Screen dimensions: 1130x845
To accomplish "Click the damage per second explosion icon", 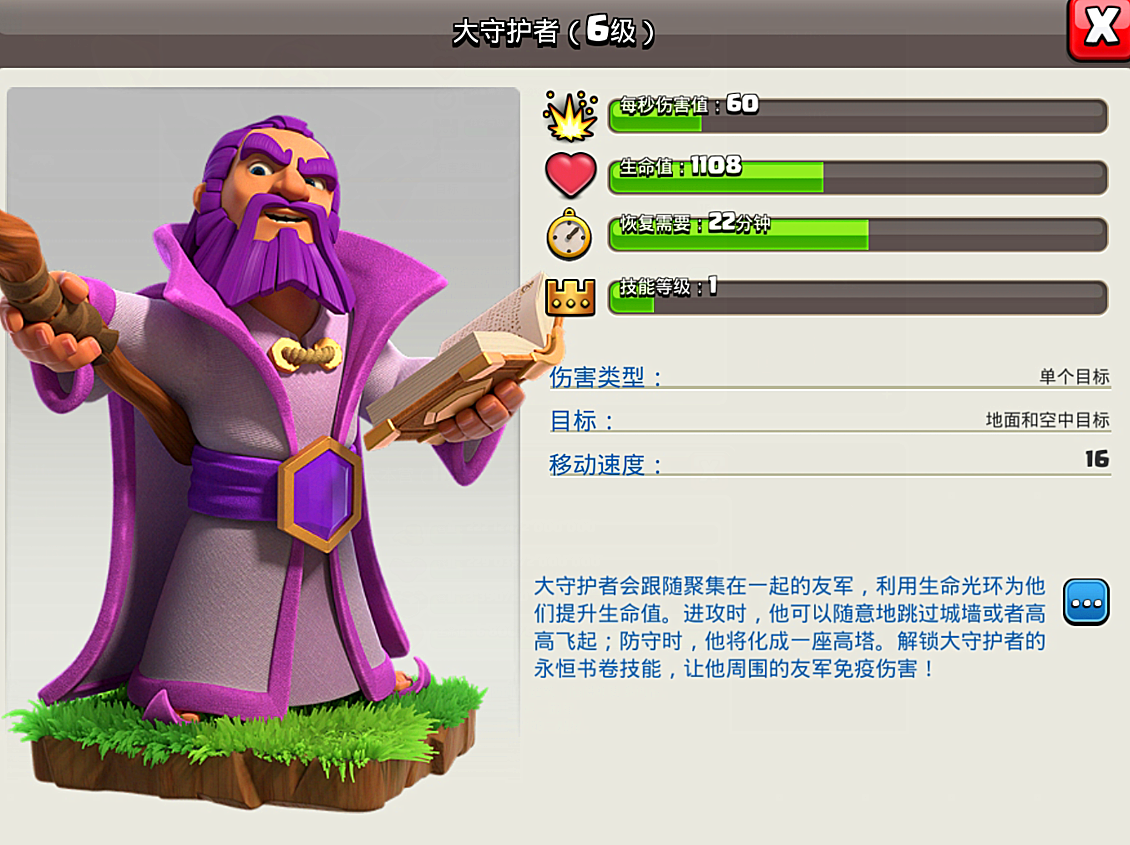I will pos(570,115).
